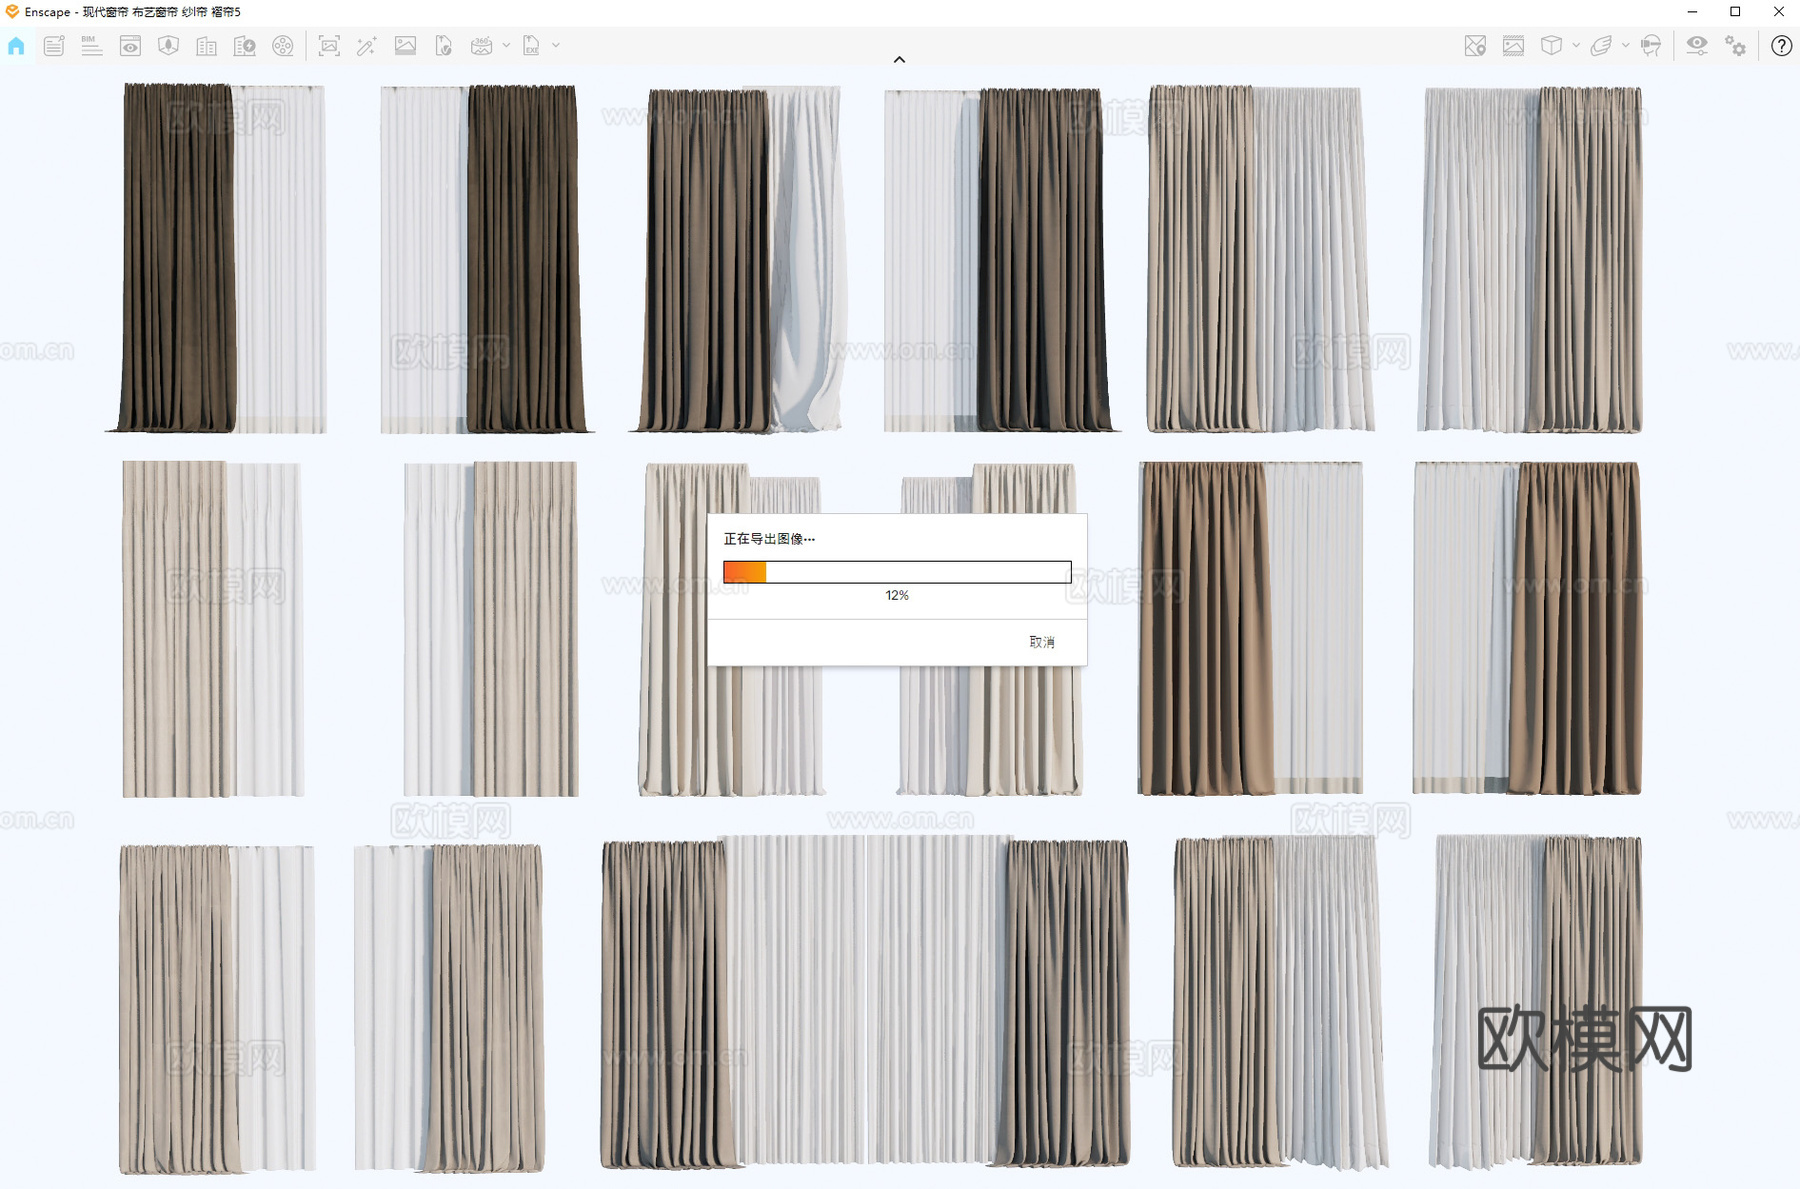This screenshot has width=1800, height=1189.
Task: Expand the cube projection dropdown arrow
Action: click(x=1576, y=46)
